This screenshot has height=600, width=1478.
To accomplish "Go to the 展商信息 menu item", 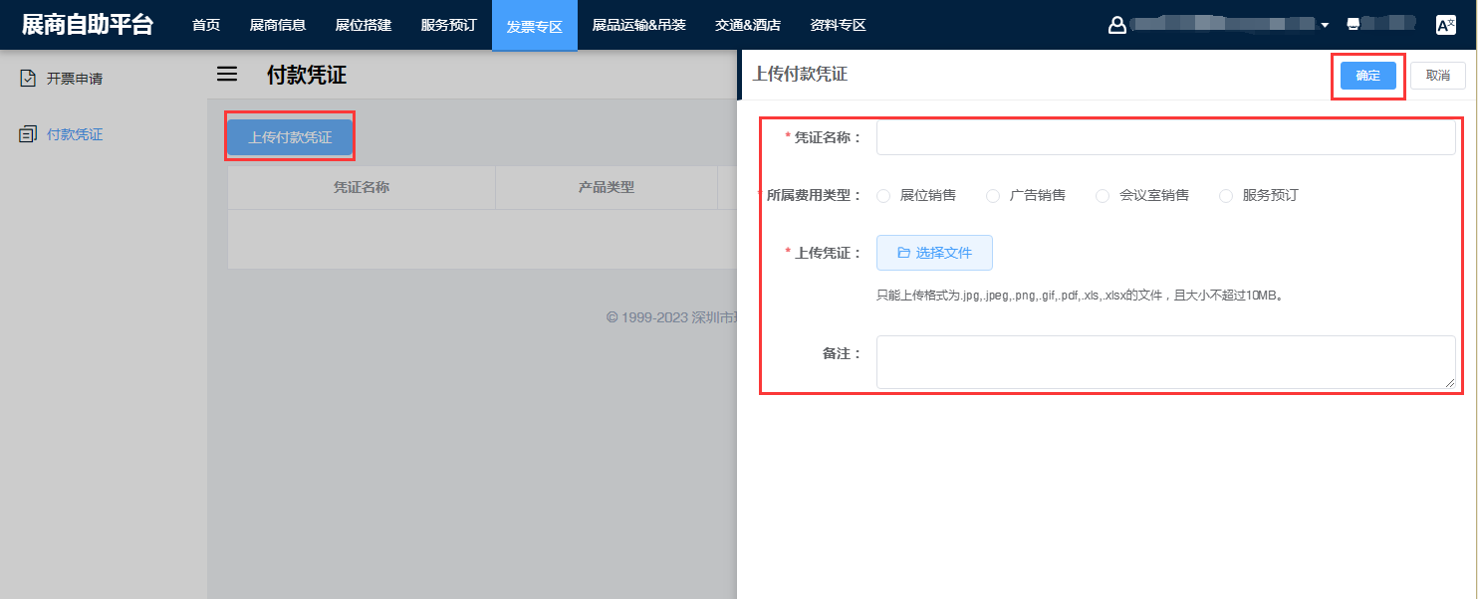I will tap(277, 25).
